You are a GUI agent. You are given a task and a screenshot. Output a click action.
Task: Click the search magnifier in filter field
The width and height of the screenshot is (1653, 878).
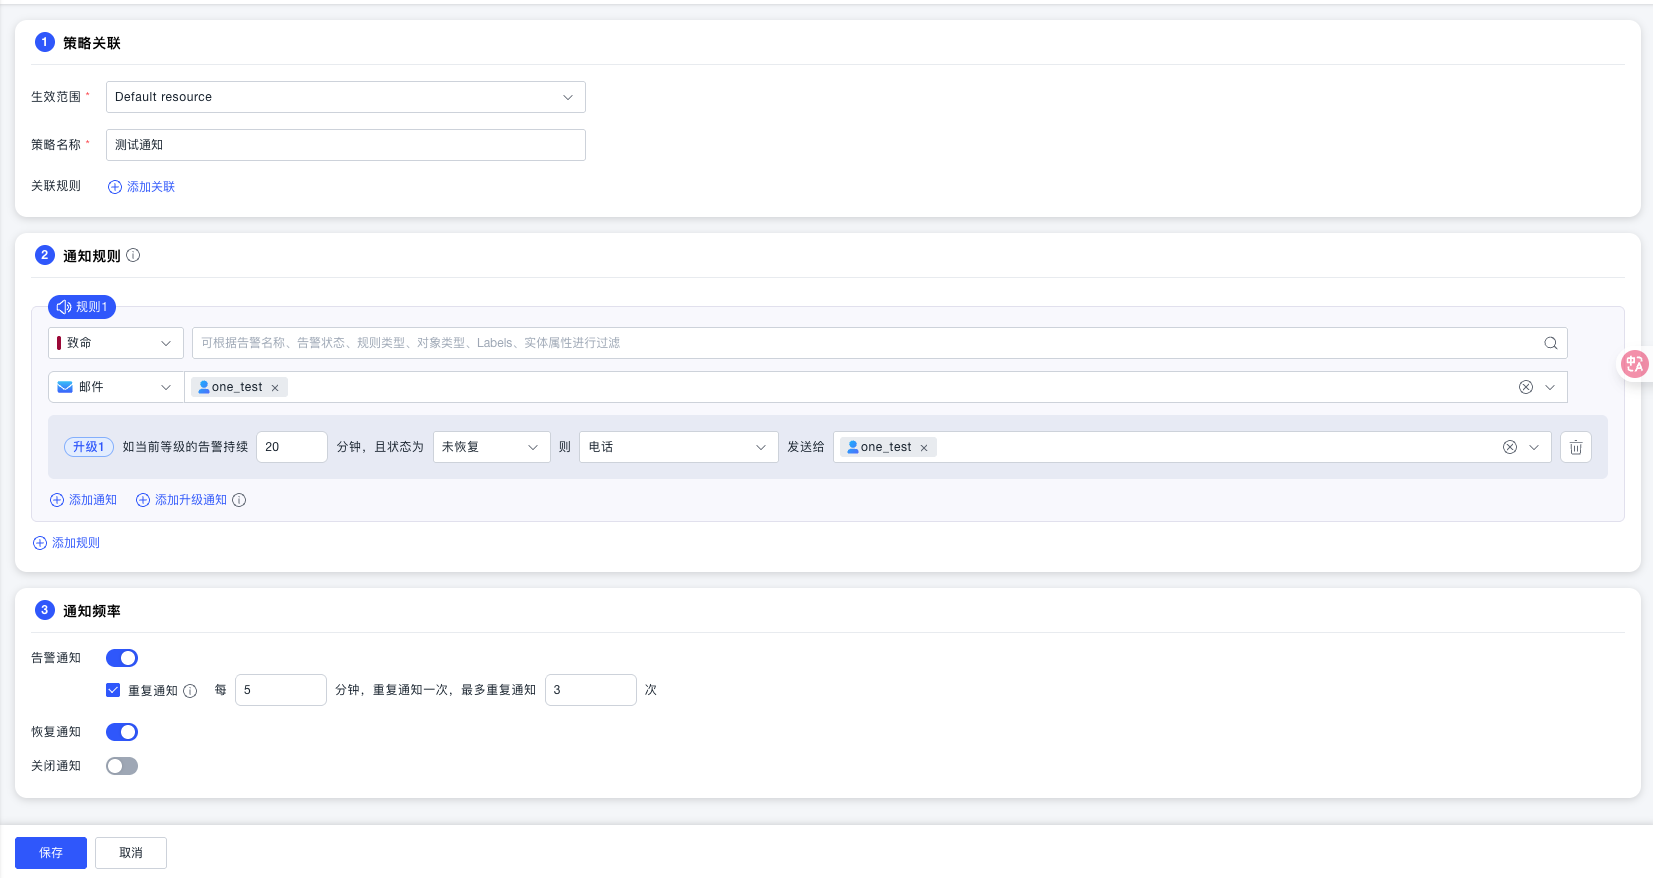pos(1550,343)
